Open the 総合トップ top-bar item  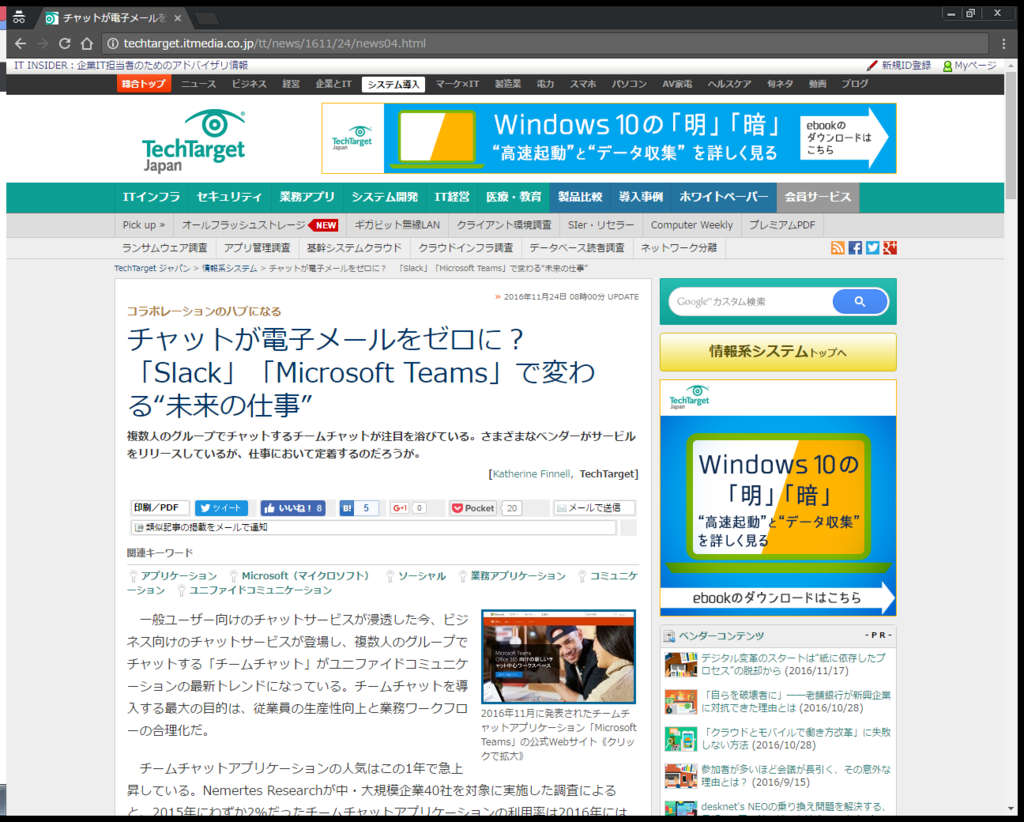144,84
